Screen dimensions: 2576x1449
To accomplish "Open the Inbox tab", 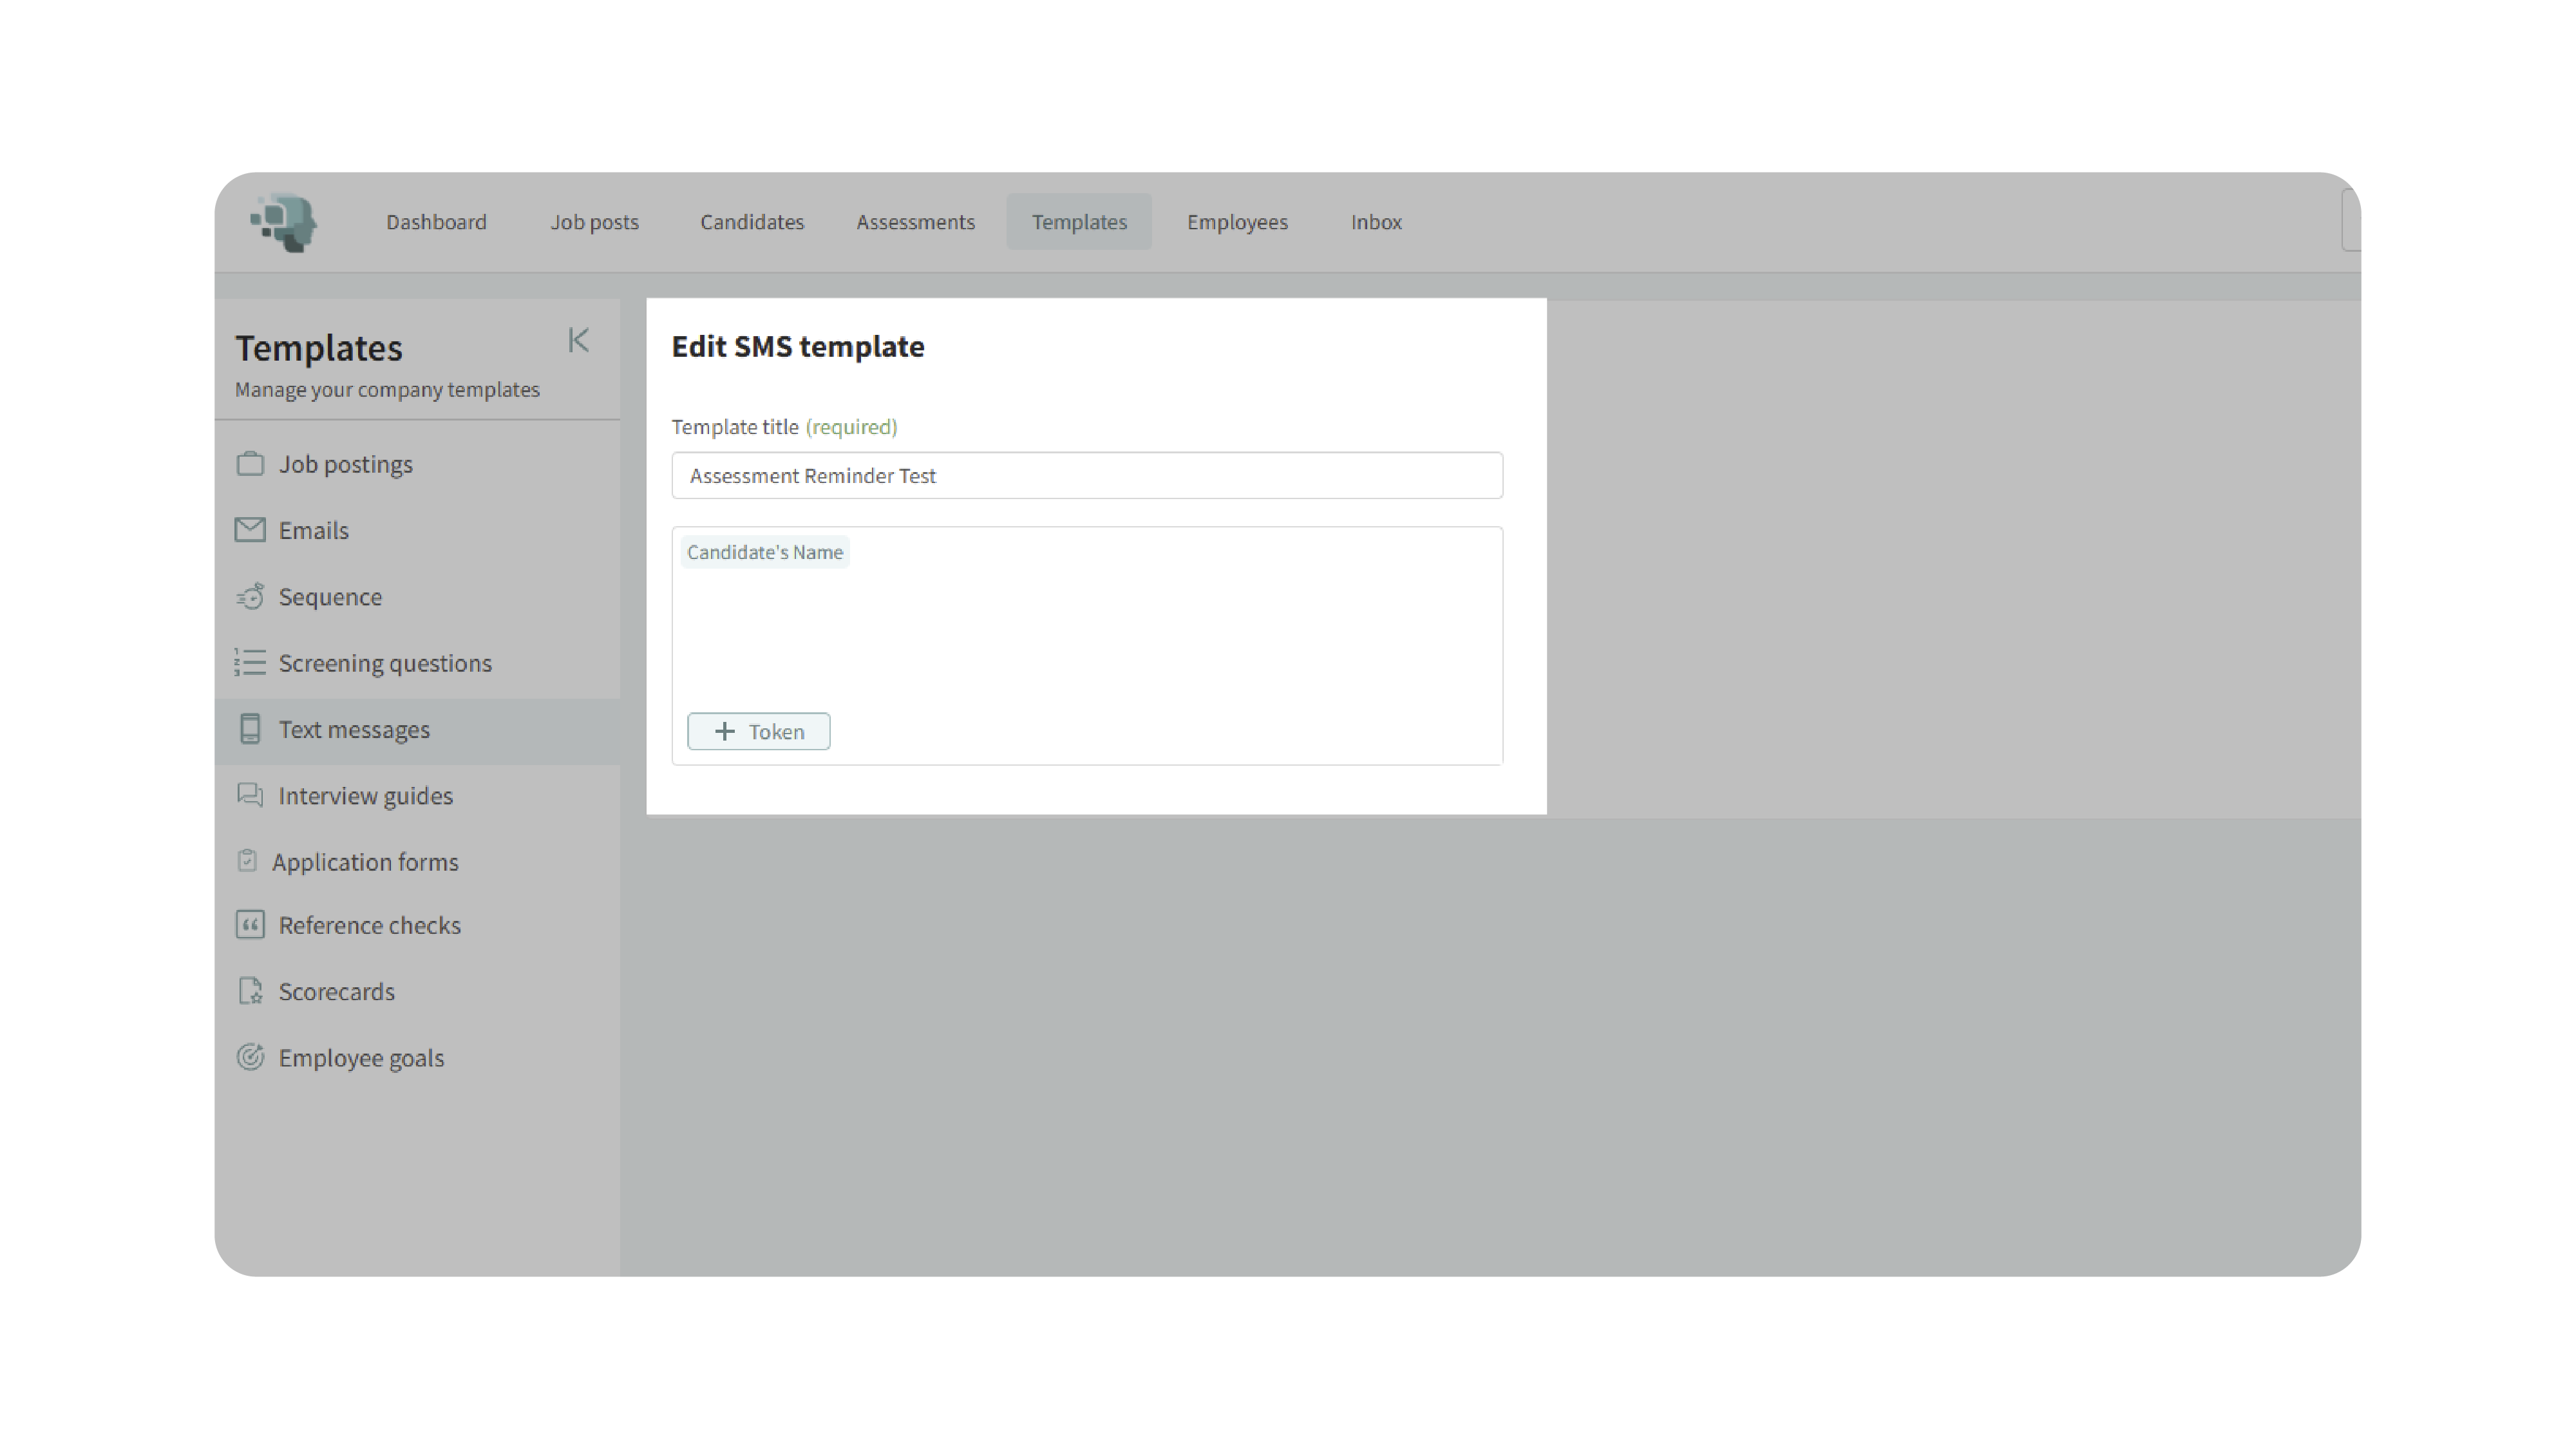I will point(1376,222).
